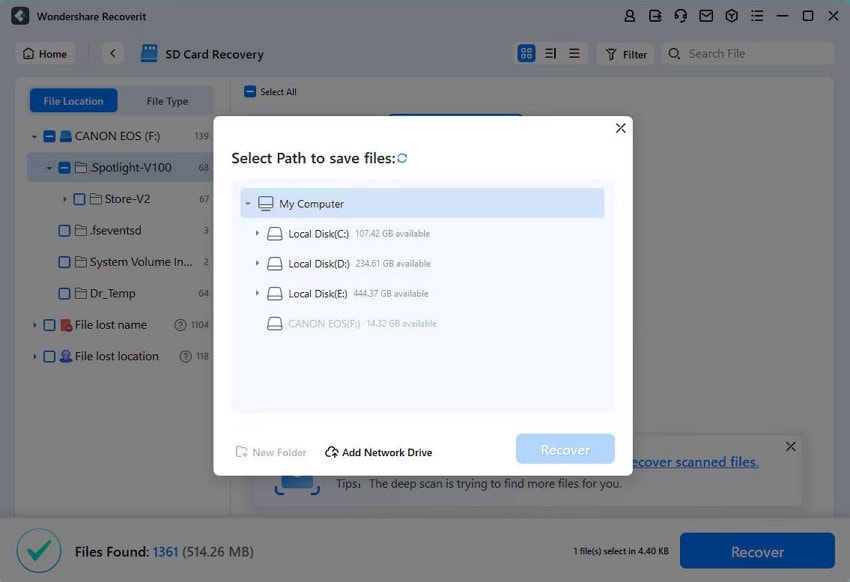This screenshot has height=582, width=850.
Task: Switch to the File Location tab
Action: (73, 101)
